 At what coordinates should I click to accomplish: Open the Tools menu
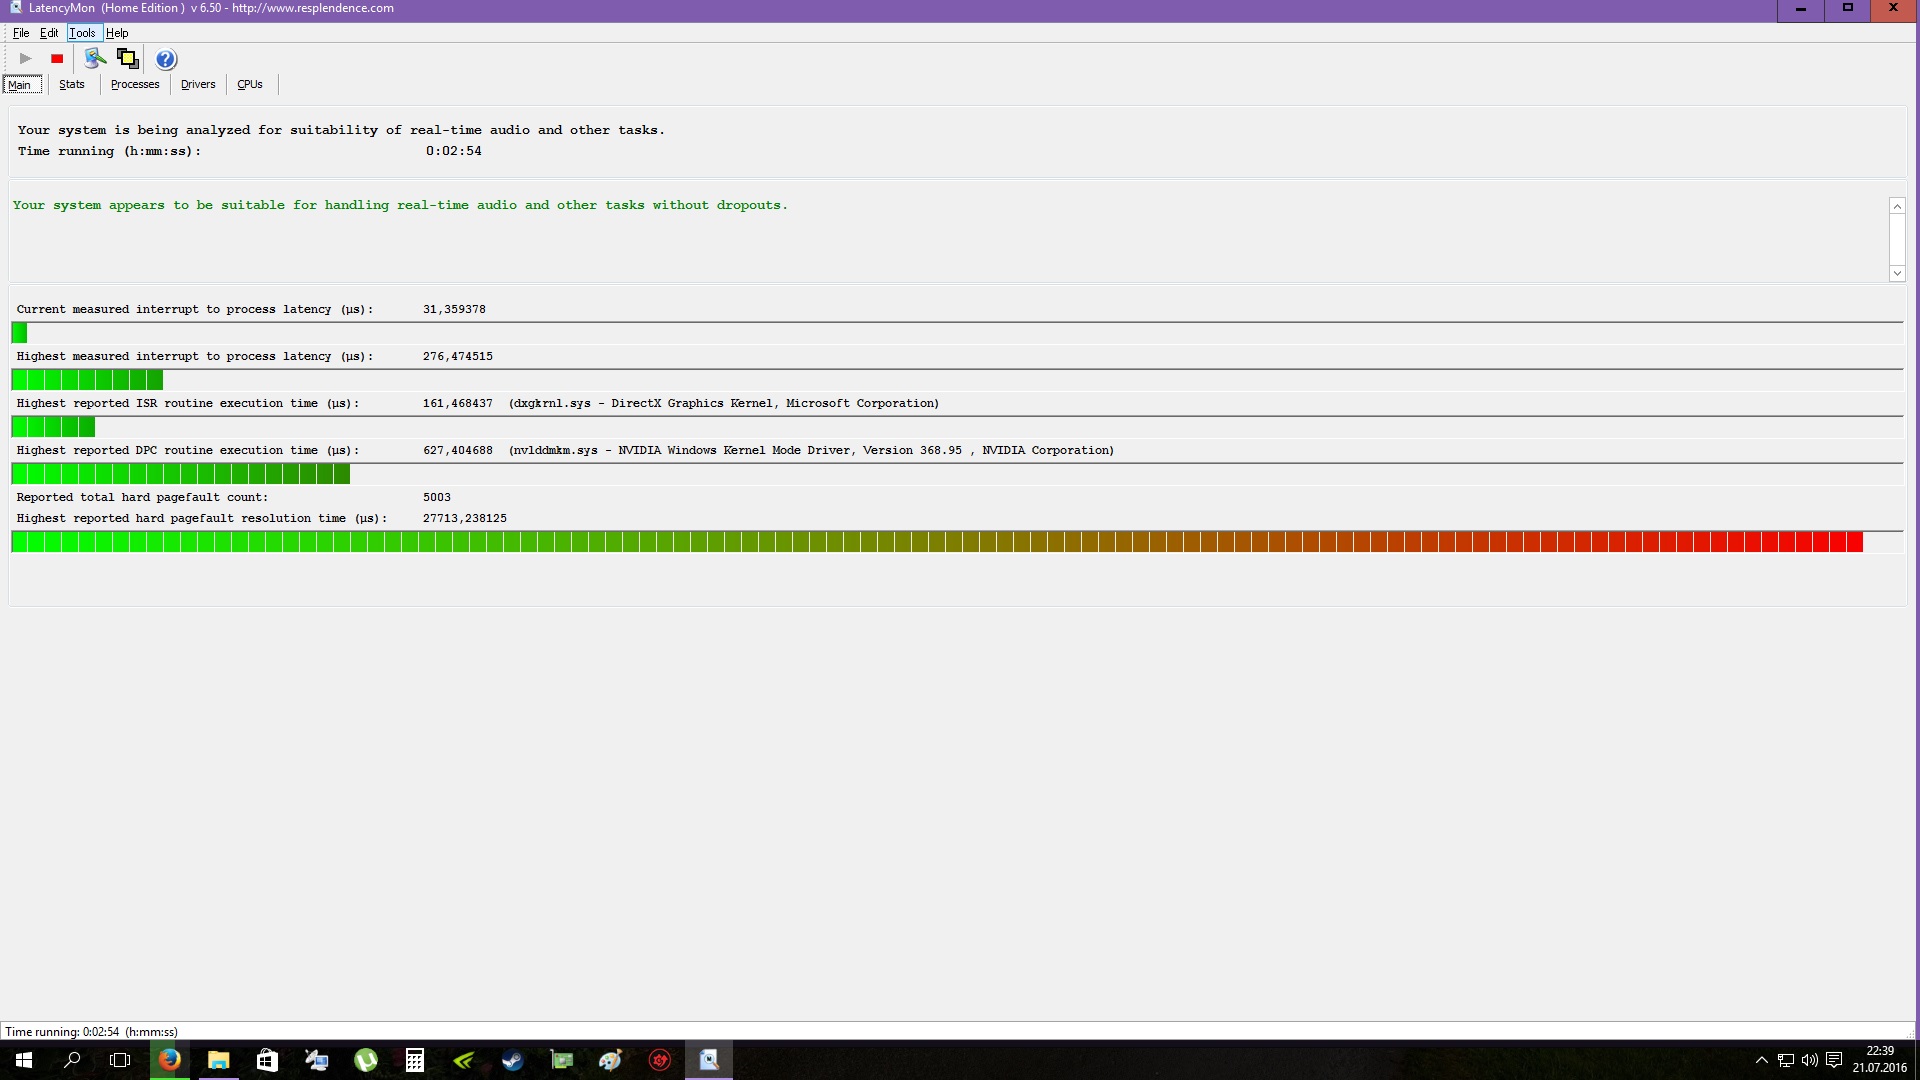(83, 33)
